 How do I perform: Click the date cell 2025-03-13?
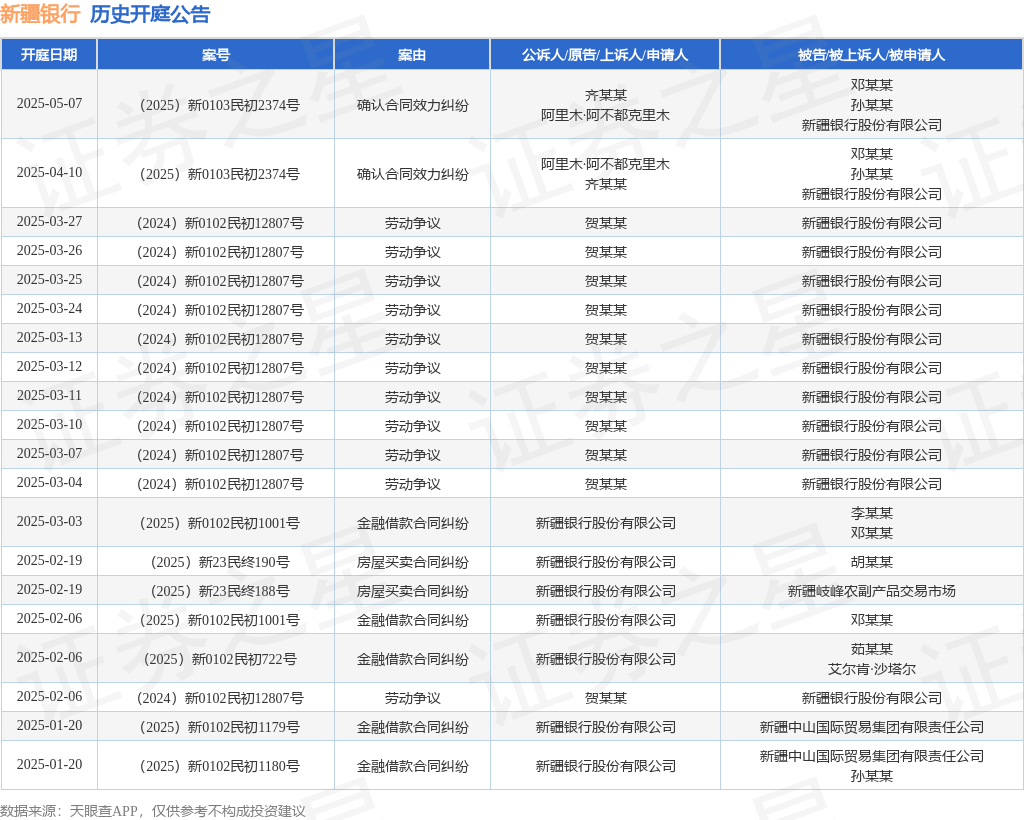click(50, 338)
